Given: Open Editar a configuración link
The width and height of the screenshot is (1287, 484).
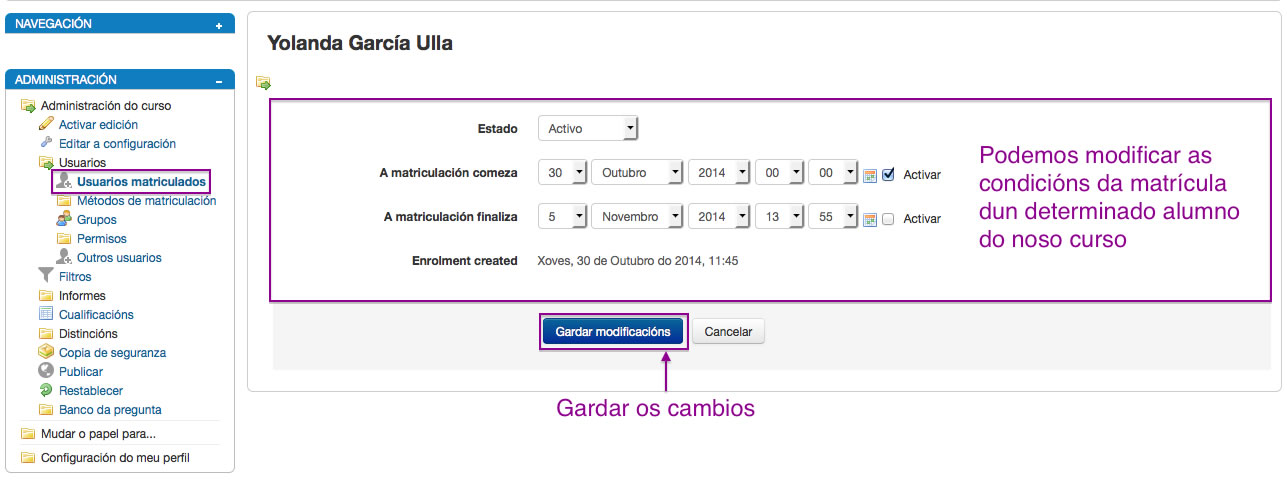Looking at the screenshot, I should pos(117,144).
